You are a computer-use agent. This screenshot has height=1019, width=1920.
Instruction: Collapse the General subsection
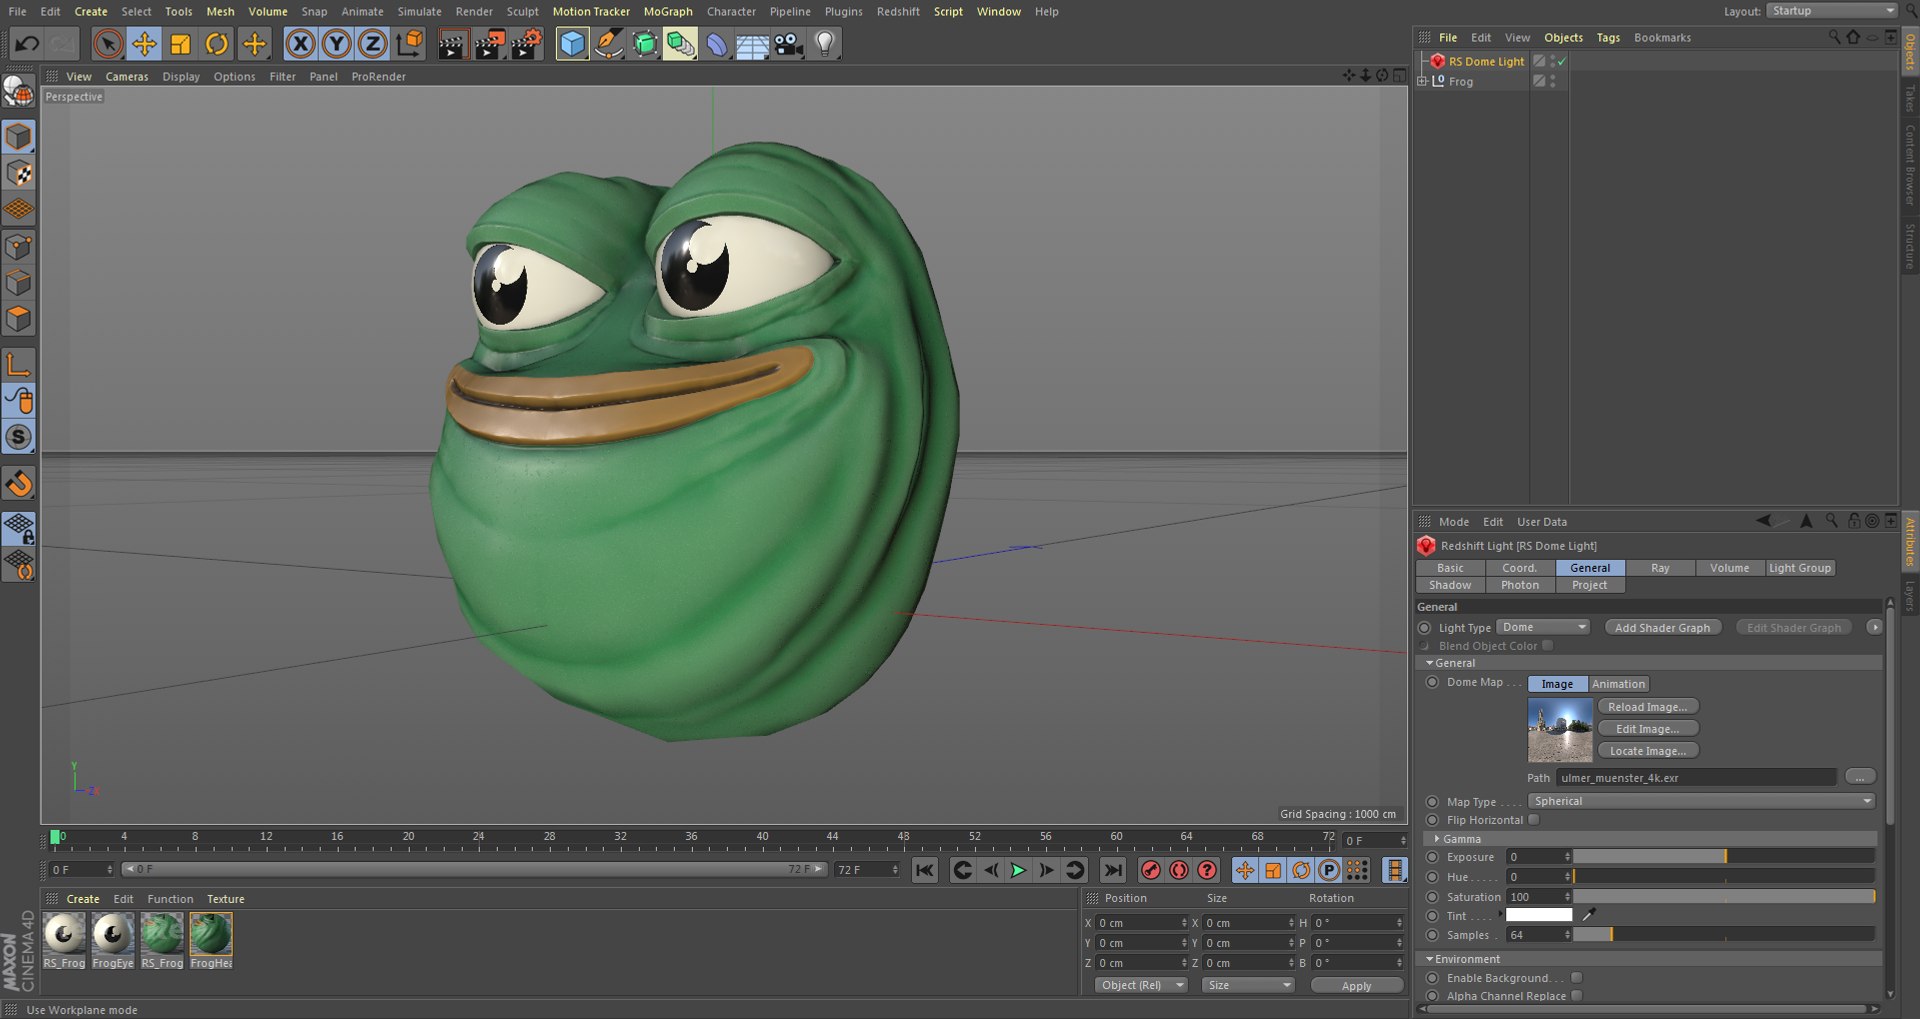(x=1429, y=663)
